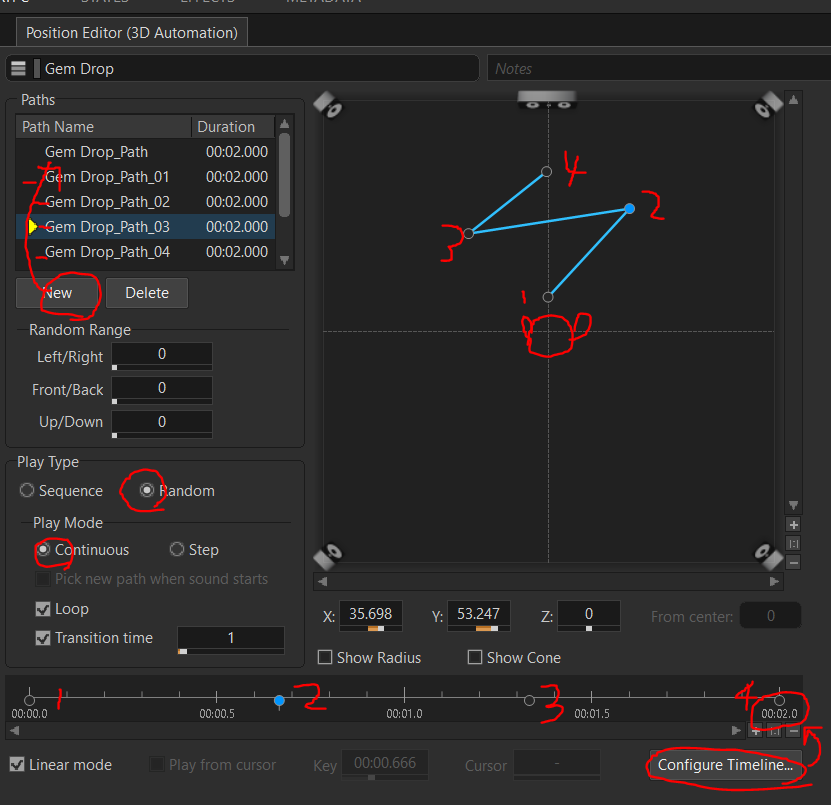Click the Z coordinate field
This screenshot has height=805, width=831.
tap(589, 614)
